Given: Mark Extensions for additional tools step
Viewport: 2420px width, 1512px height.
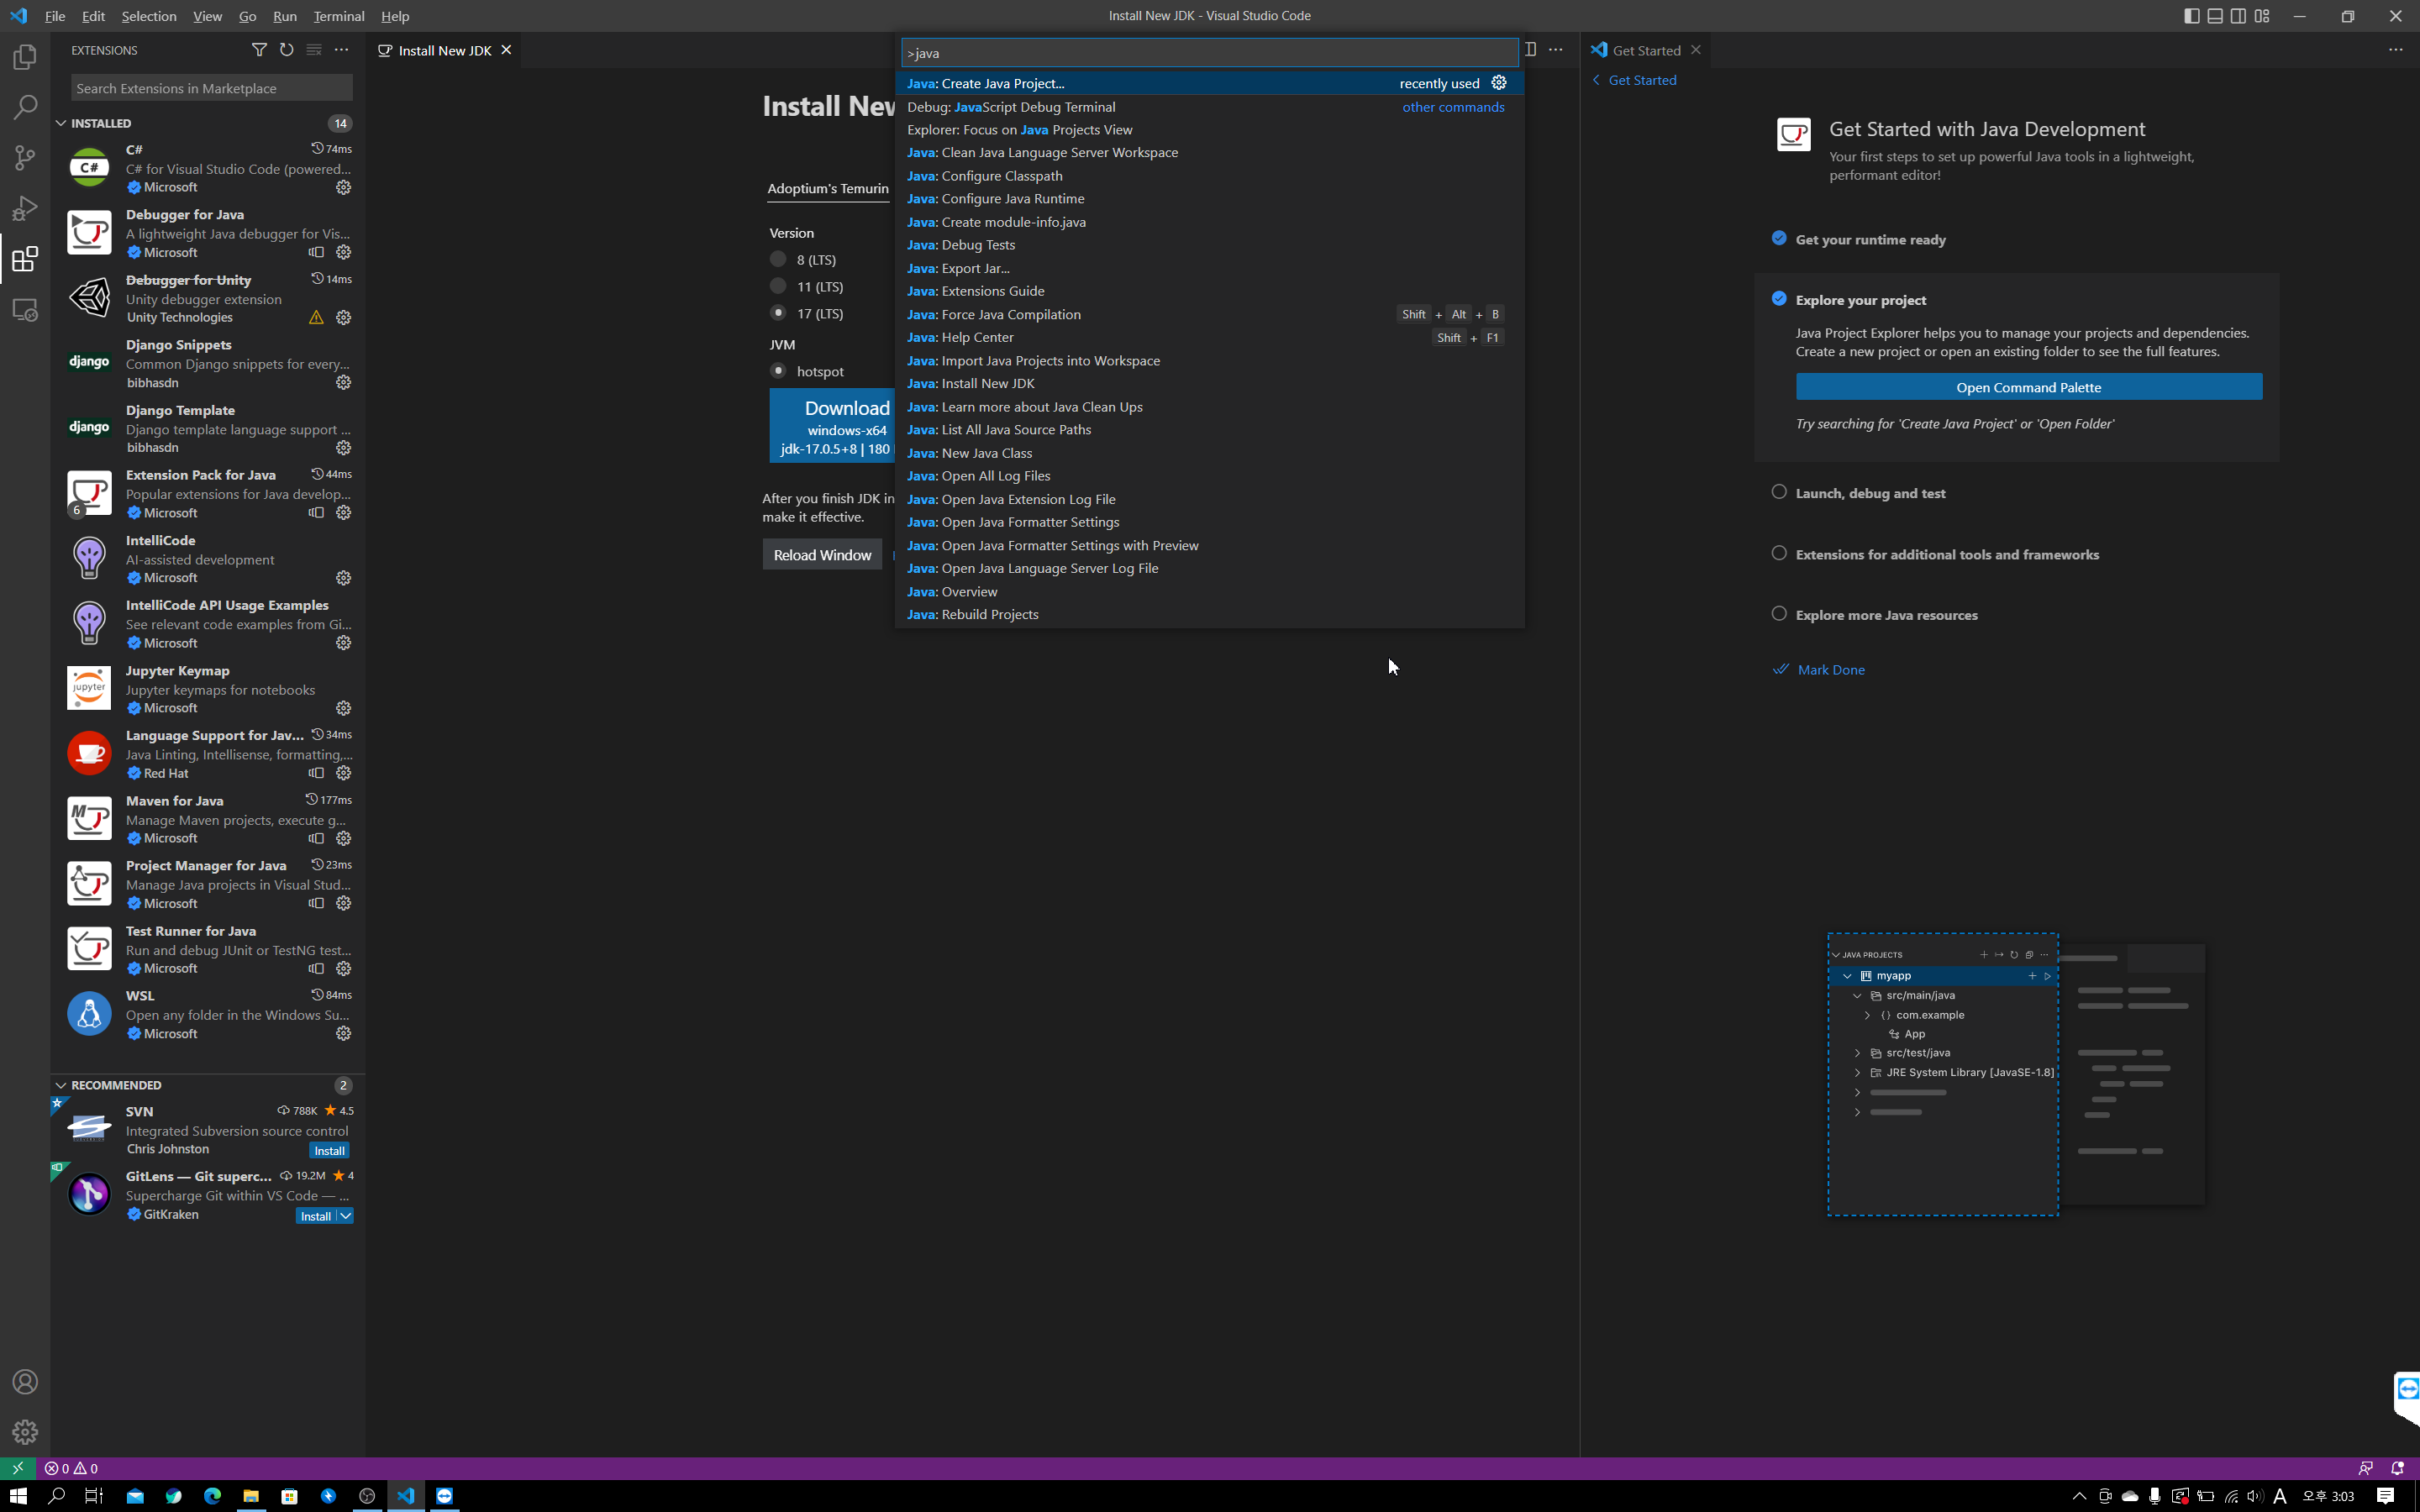Looking at the screenshot, I should (1779, 553).
